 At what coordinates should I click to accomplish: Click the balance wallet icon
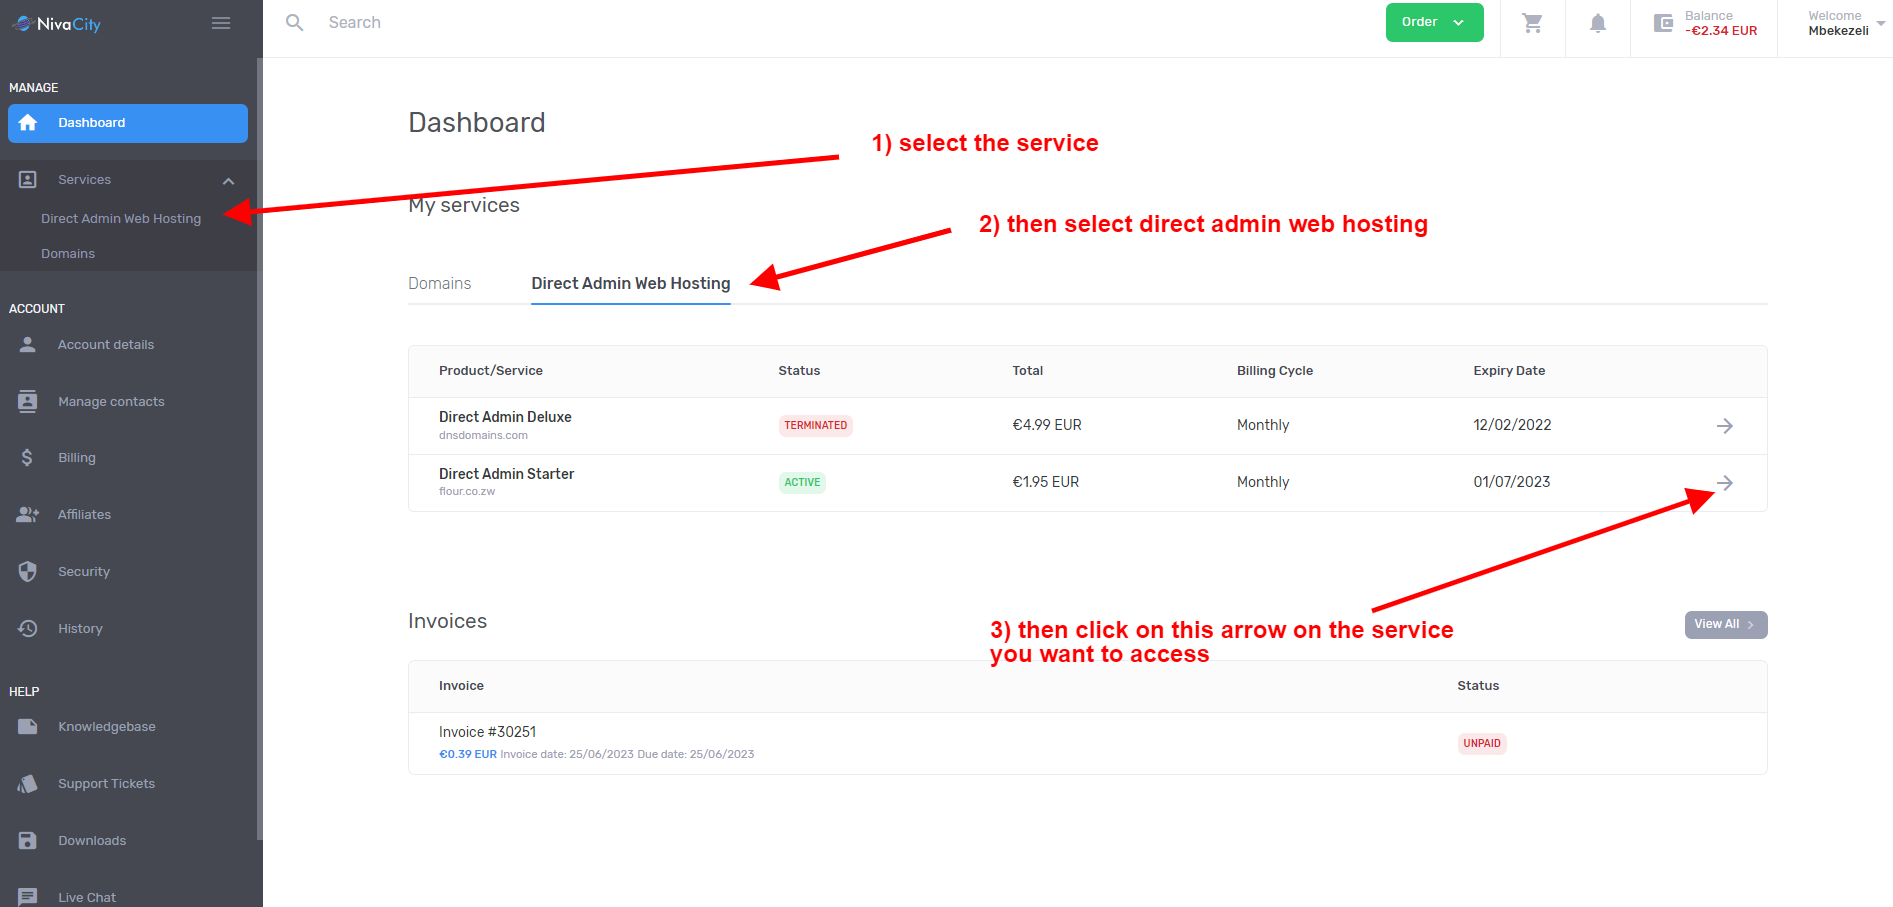(x=1663, y=23)
